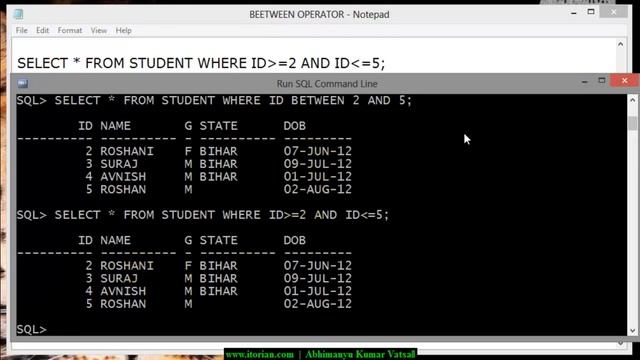Click the NAME header in first result table
640x360 pixels.
click(116, 126)
